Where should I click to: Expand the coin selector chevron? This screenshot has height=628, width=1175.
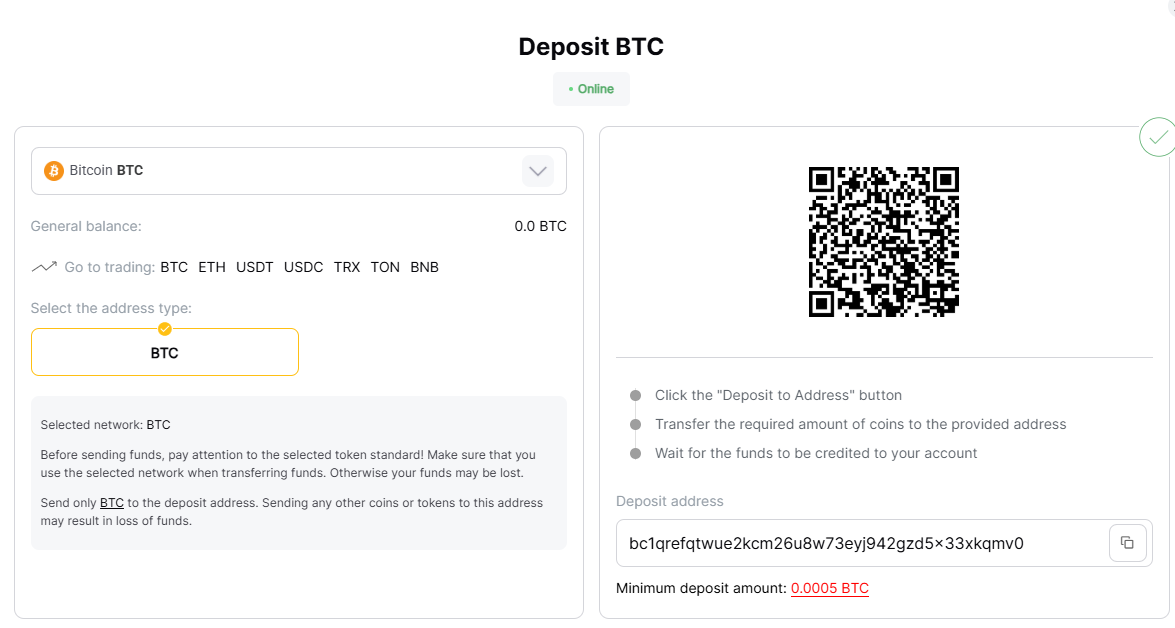click(x=538, y=171)
